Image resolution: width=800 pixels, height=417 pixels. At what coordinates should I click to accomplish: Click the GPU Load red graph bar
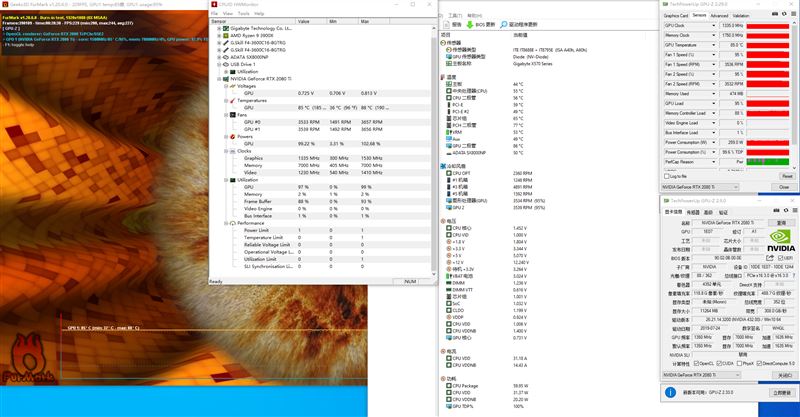point(768,104)
